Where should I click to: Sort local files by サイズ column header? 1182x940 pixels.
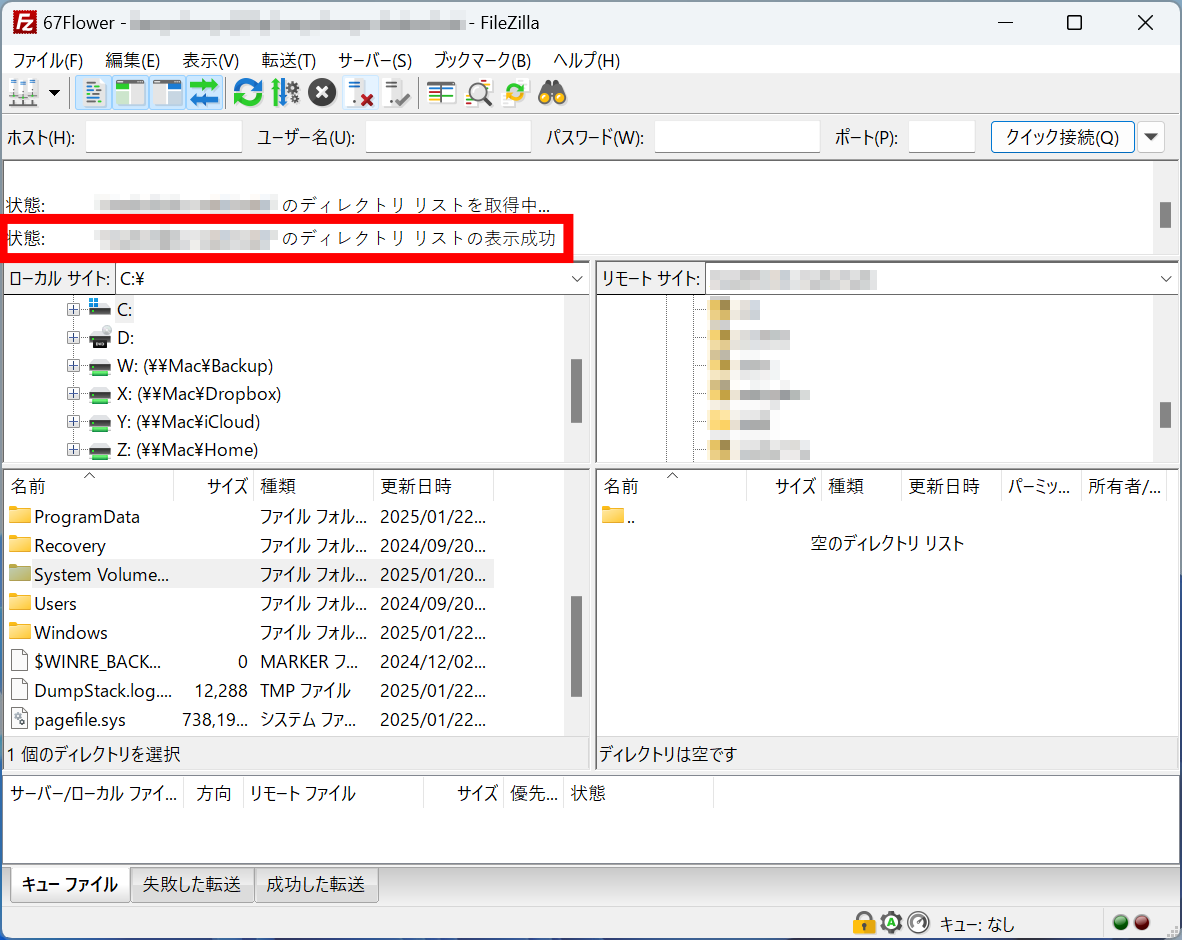coord(213,486)
